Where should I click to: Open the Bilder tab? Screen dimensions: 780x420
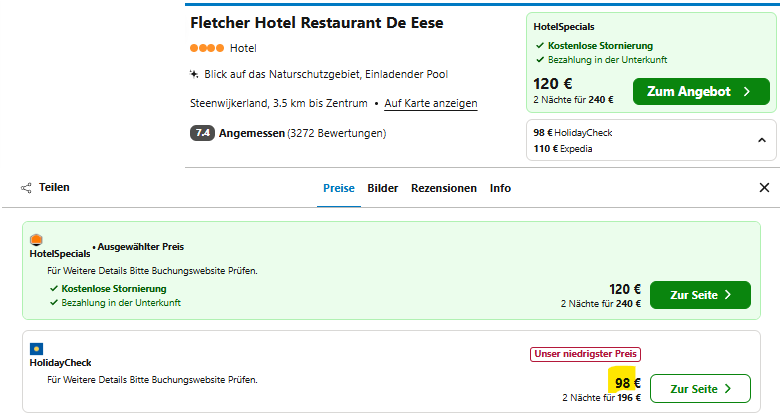point(383,188)
